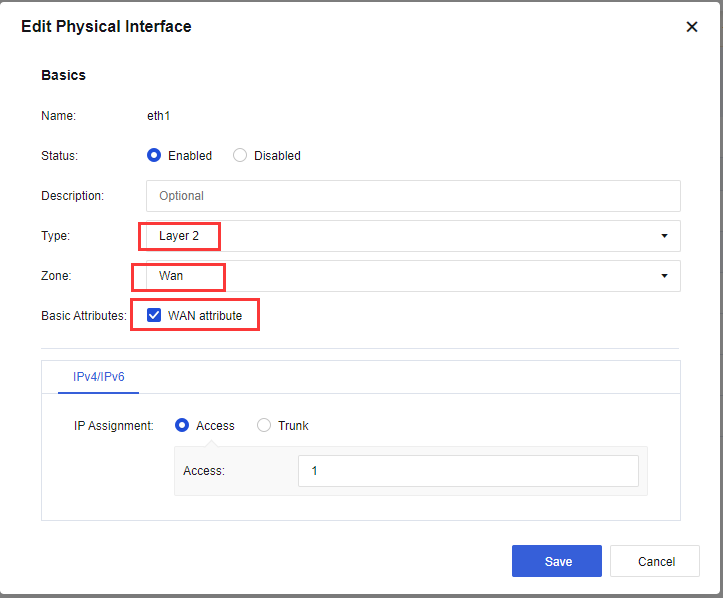Expand the Zone dropdown using its arrow
This screenshot has height=598, width=723.
tap(664, 276)
